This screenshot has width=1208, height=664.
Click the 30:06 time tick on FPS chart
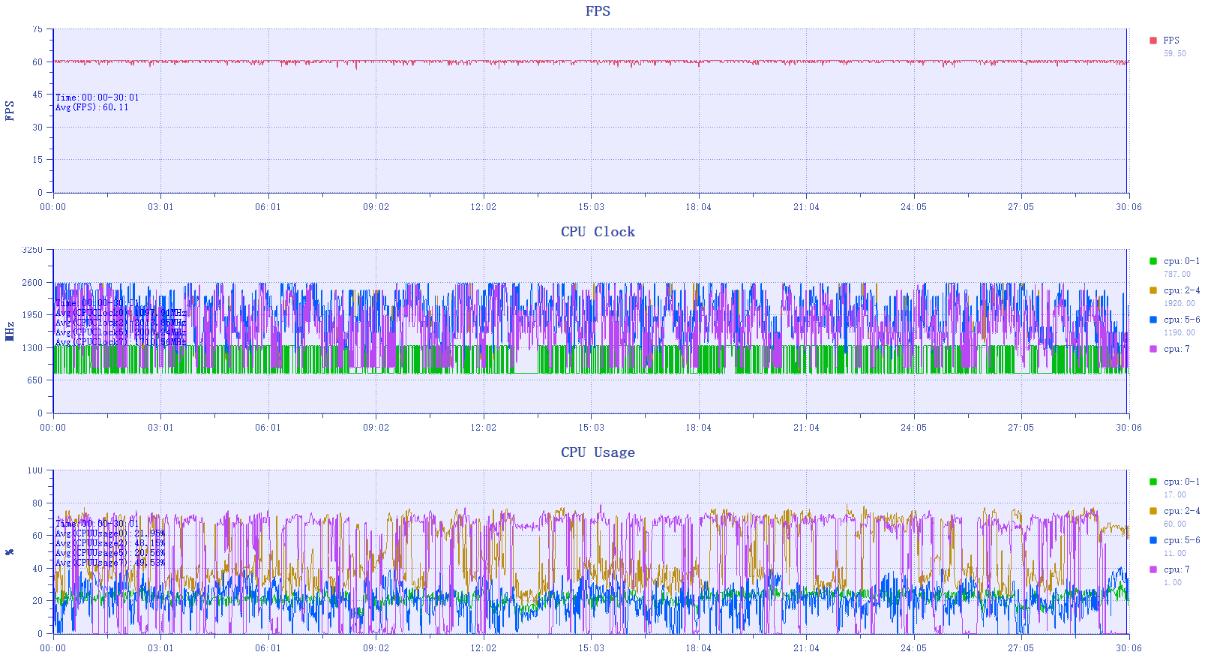pyautogui.click(x=1129, y=206)
